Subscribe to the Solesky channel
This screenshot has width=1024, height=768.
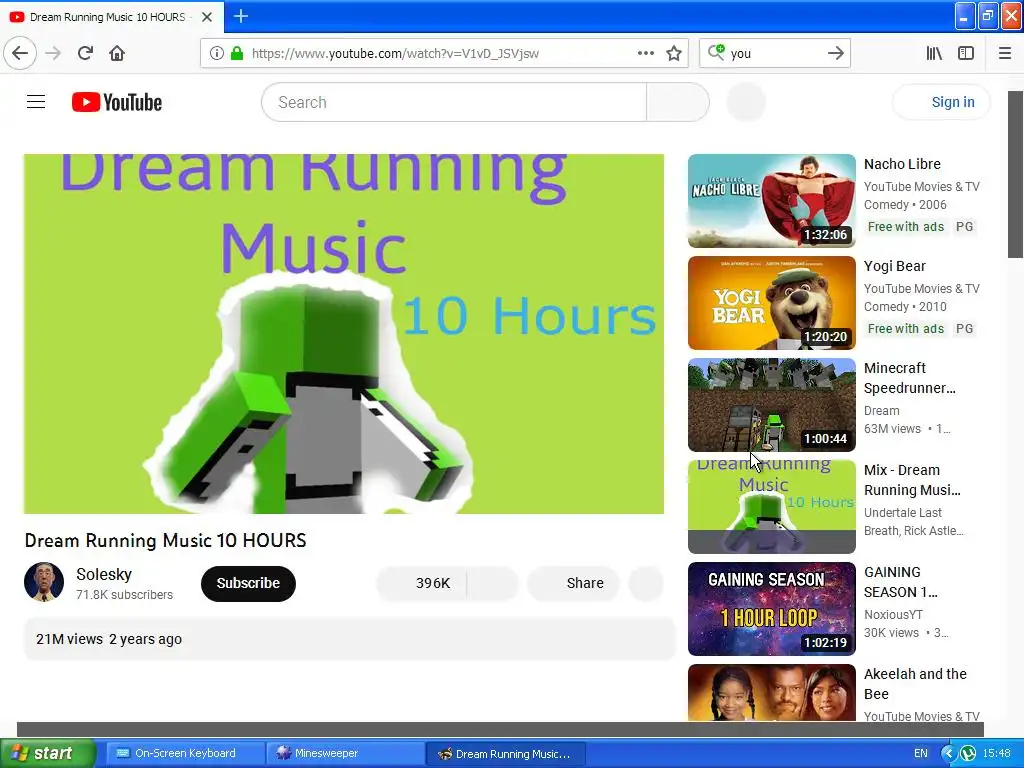(248, 583)
